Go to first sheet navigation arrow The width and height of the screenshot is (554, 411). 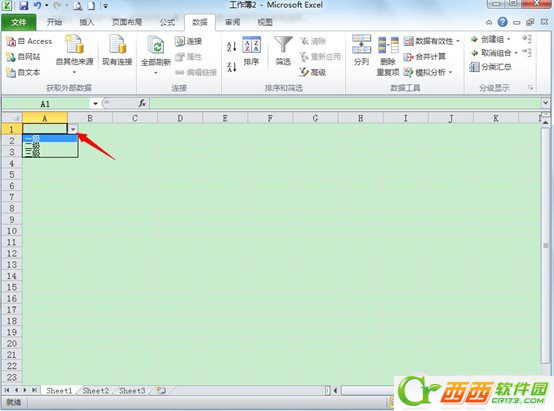pos(7,390)
